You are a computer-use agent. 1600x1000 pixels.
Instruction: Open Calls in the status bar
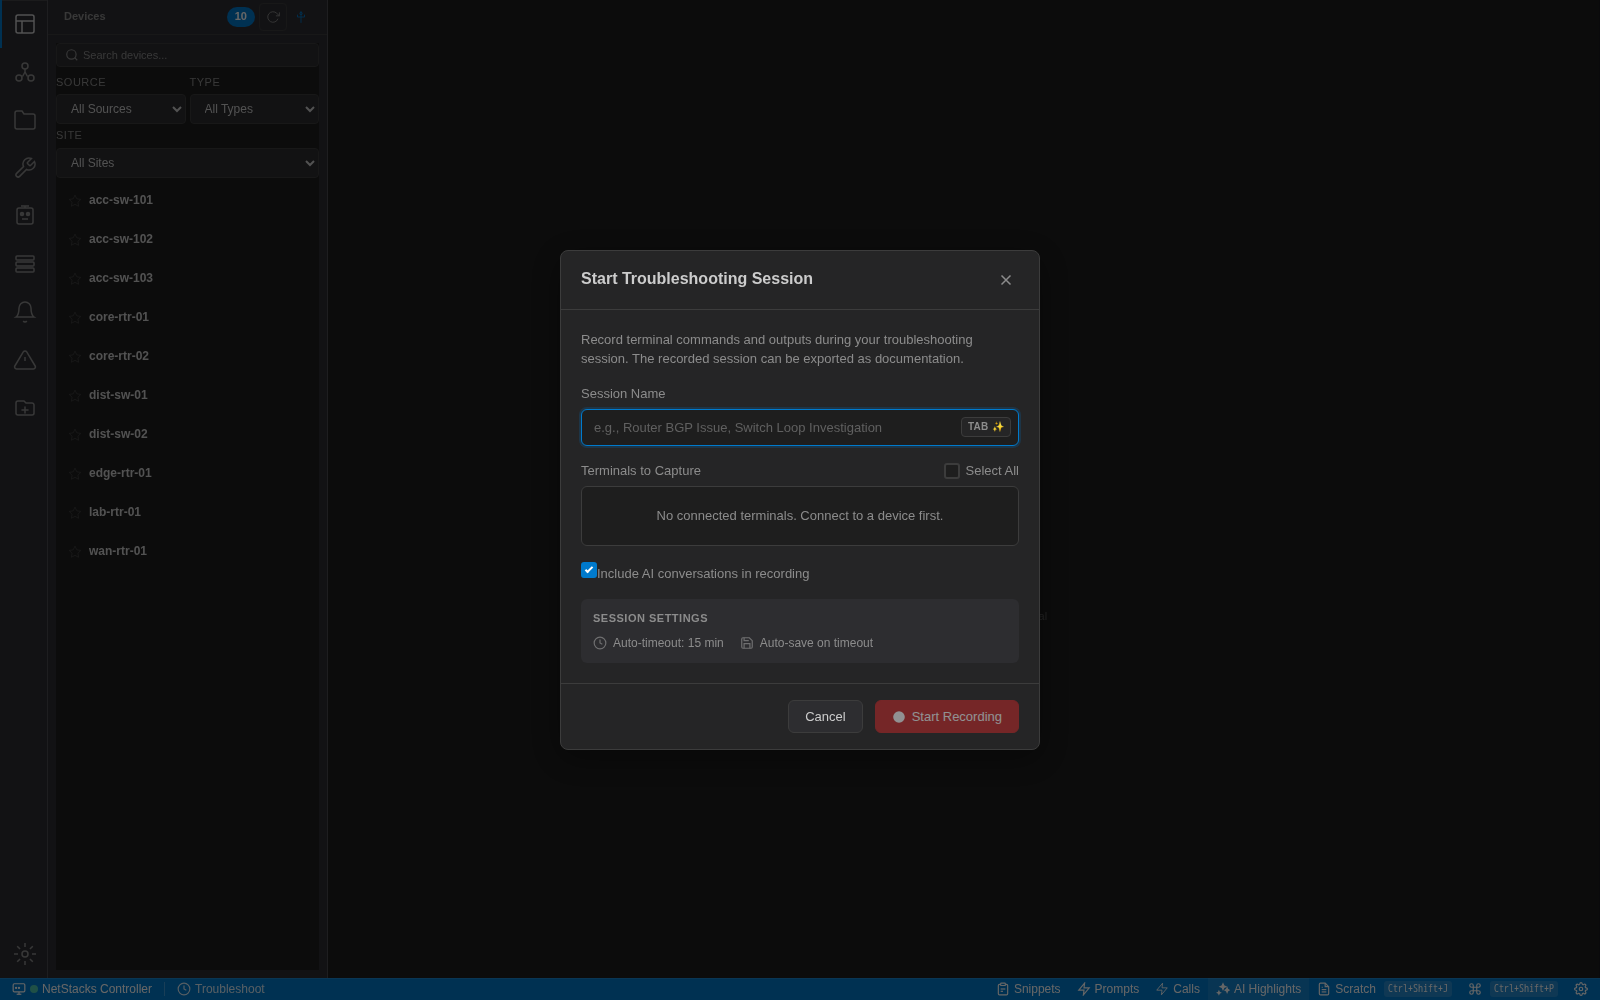1178,989
